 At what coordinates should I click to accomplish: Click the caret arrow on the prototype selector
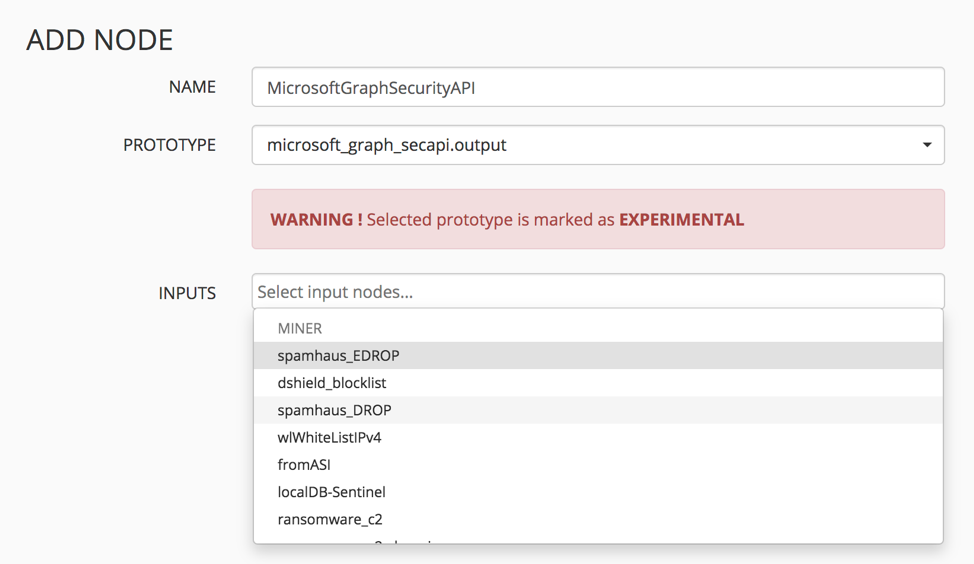(x=927, y=145)
